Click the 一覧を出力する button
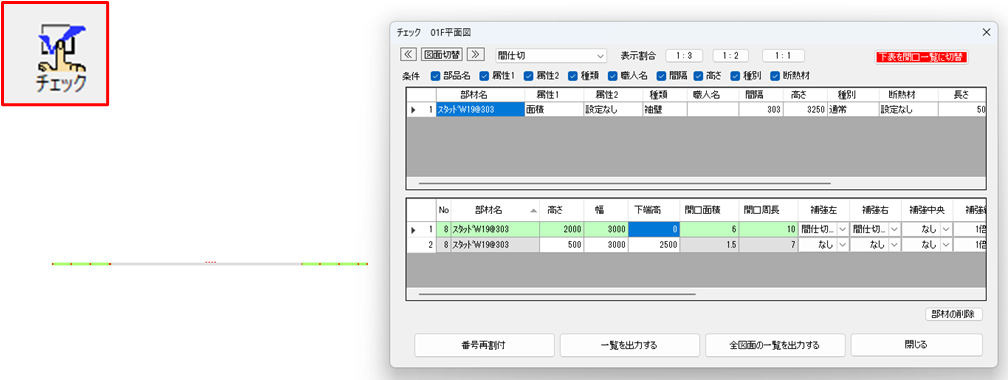Image resolution: width=1008 pixels, height=380 pixels. [629, 345]
